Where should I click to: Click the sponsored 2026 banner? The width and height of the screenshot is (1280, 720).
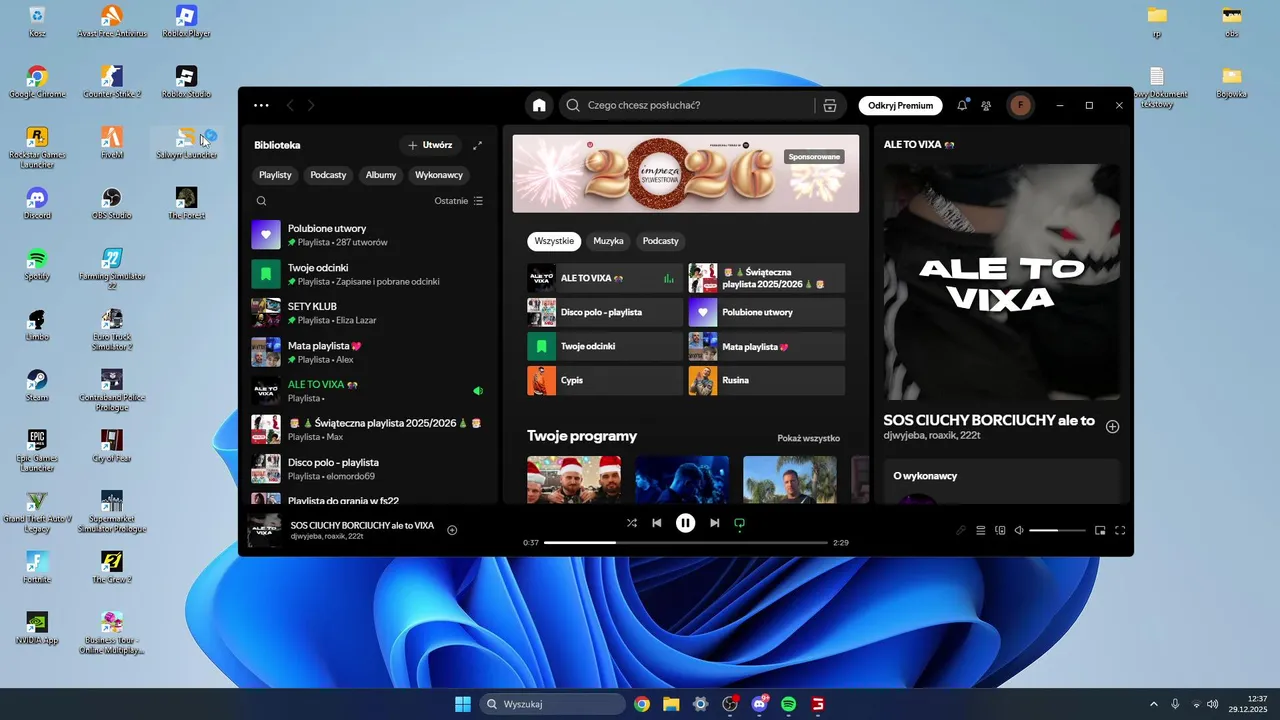(x=685, y=173)
